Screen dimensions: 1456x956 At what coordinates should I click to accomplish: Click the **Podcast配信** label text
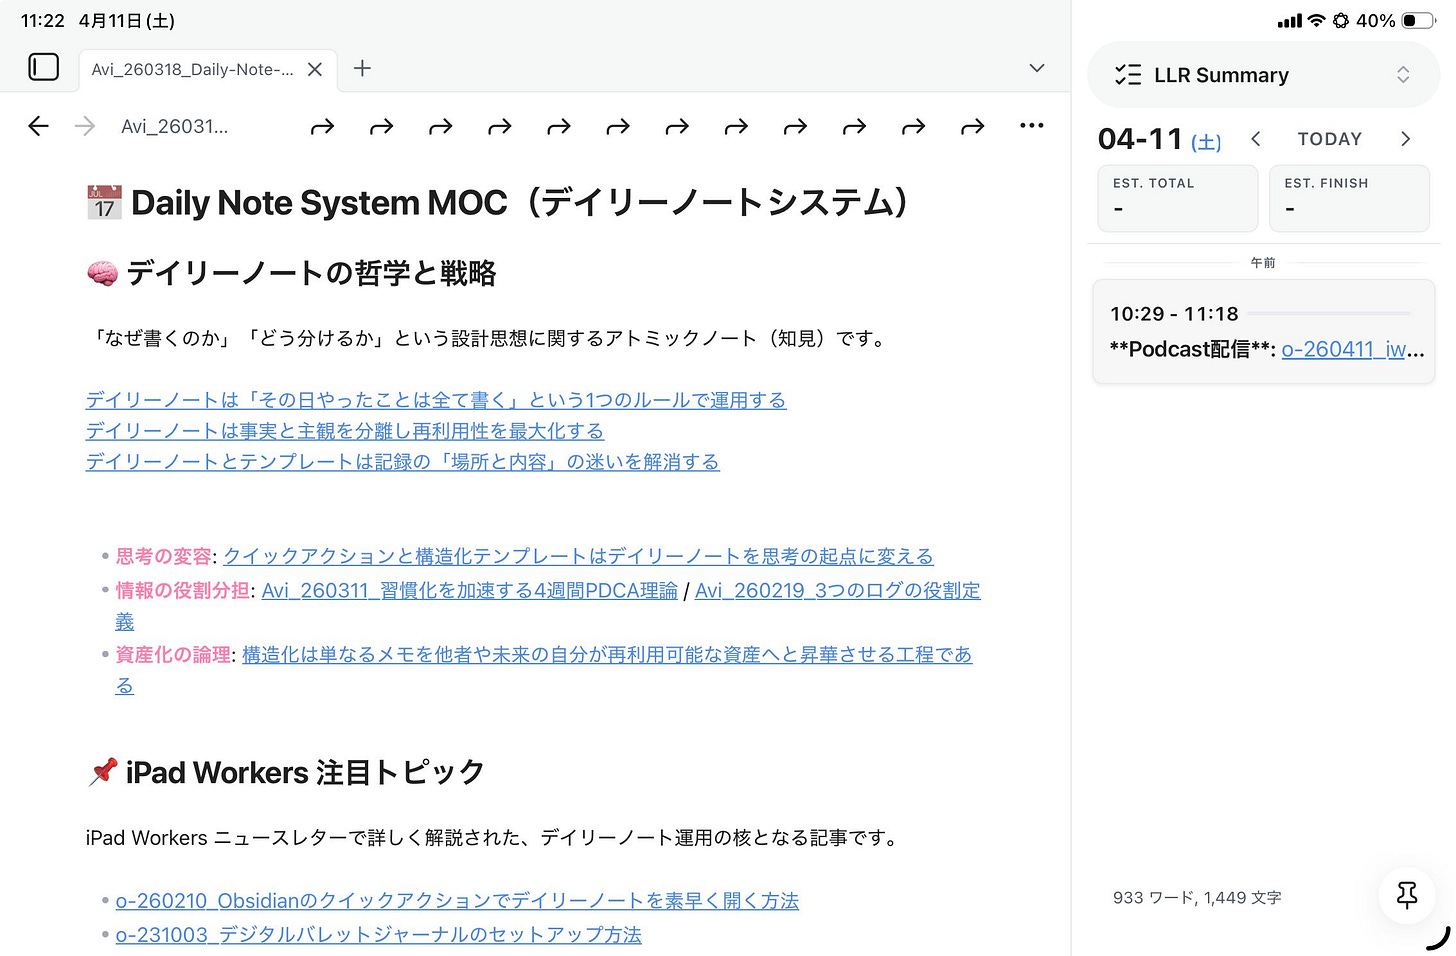1192,349
